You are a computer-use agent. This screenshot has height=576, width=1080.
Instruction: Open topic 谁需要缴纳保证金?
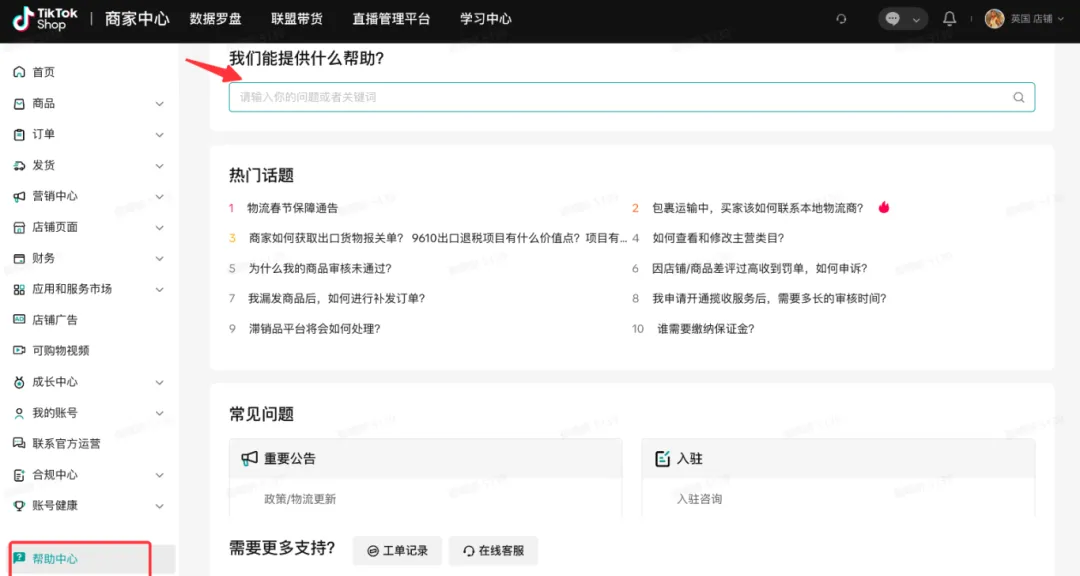(705, 329)
